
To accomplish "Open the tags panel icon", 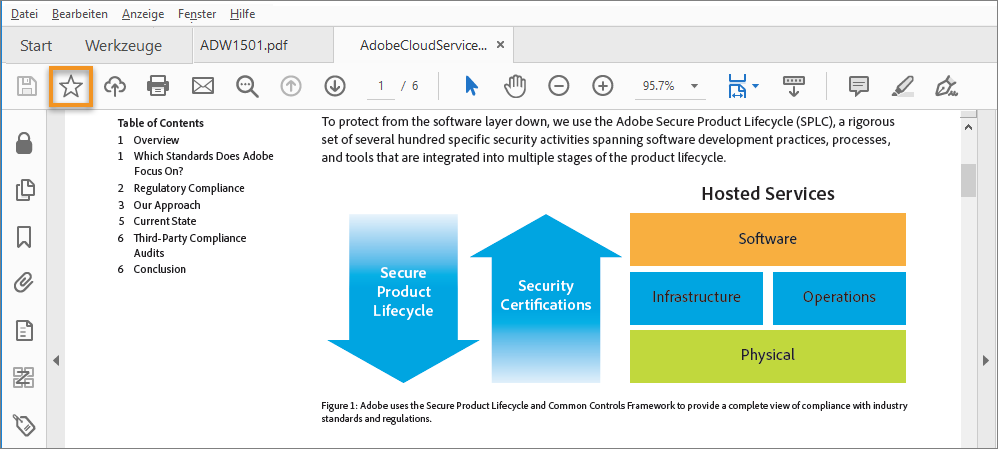I will [24, 424].
